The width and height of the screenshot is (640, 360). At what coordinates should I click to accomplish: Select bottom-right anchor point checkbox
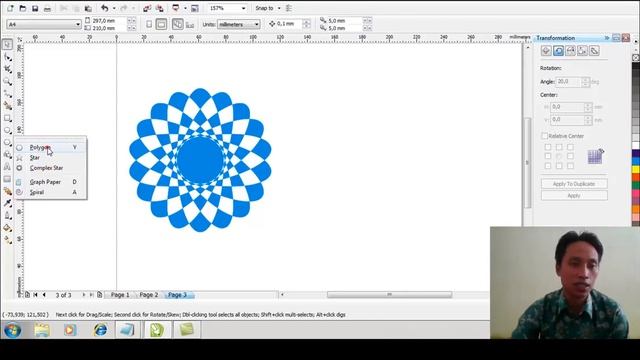(570, 166)
